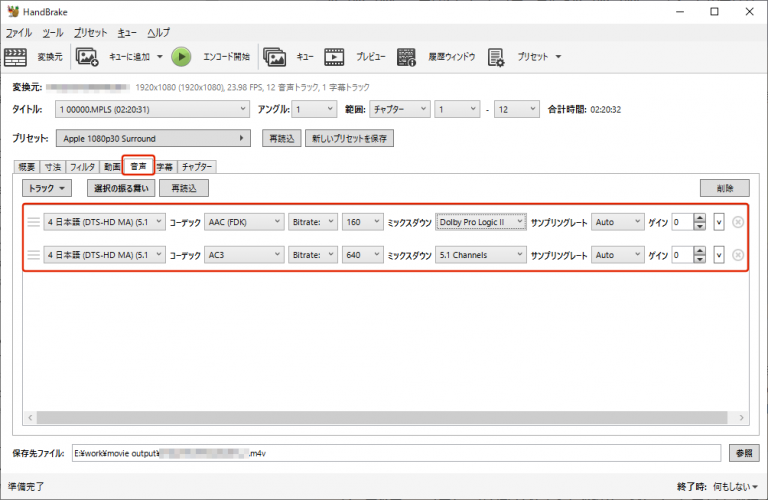Open the Help menu
768x500 pixels.
click(158, 33)
